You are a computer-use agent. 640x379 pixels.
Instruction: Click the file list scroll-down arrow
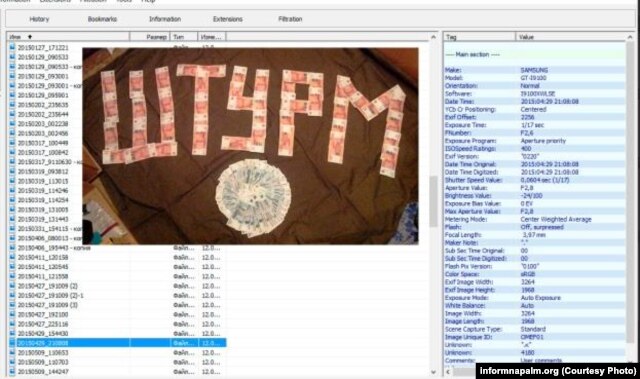tap(433, 372)
